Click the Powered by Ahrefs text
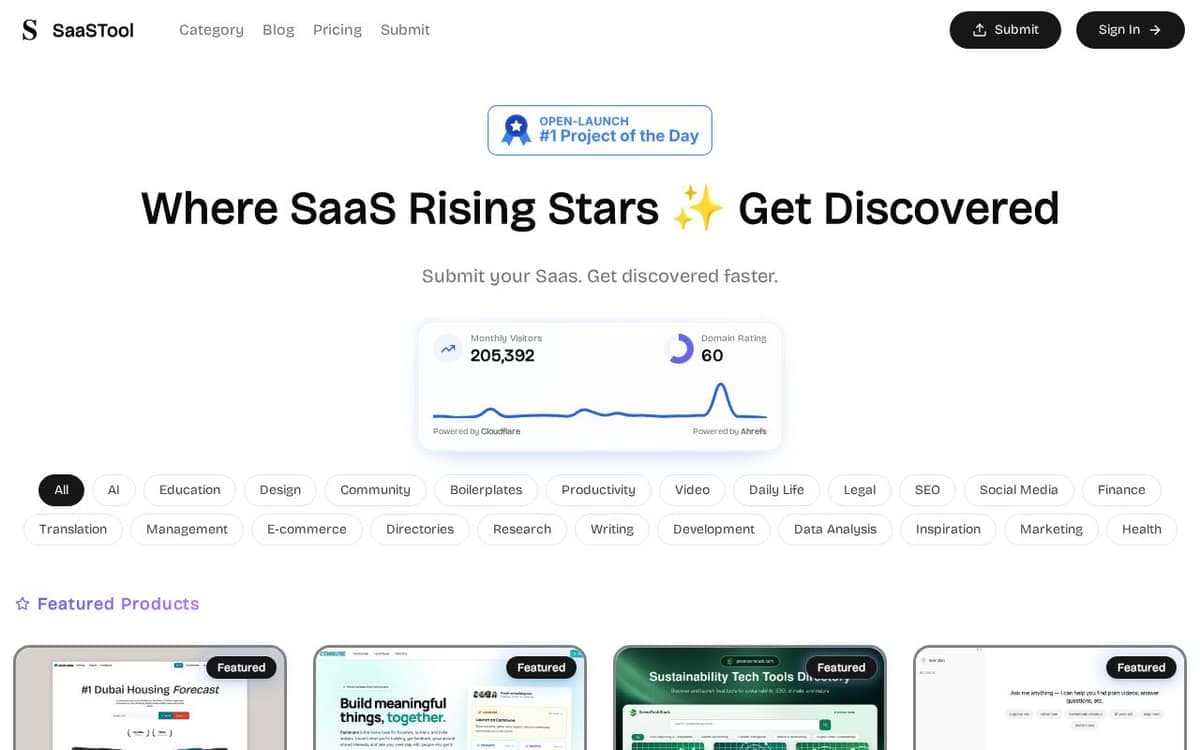This screenshot has width=1200, height=750. pos(730,432)
